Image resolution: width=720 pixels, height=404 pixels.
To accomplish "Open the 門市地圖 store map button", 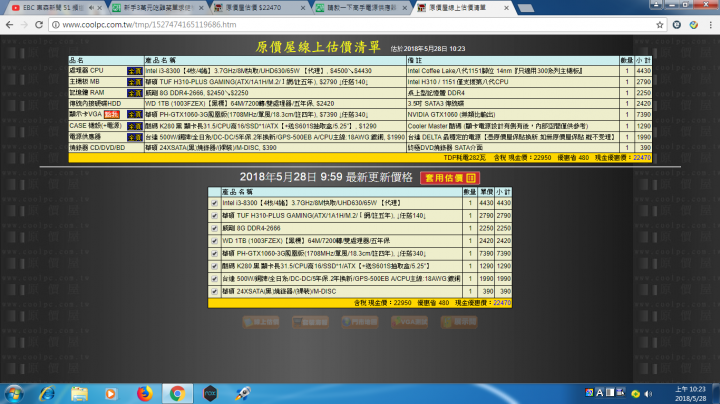I will pos(360,322).
